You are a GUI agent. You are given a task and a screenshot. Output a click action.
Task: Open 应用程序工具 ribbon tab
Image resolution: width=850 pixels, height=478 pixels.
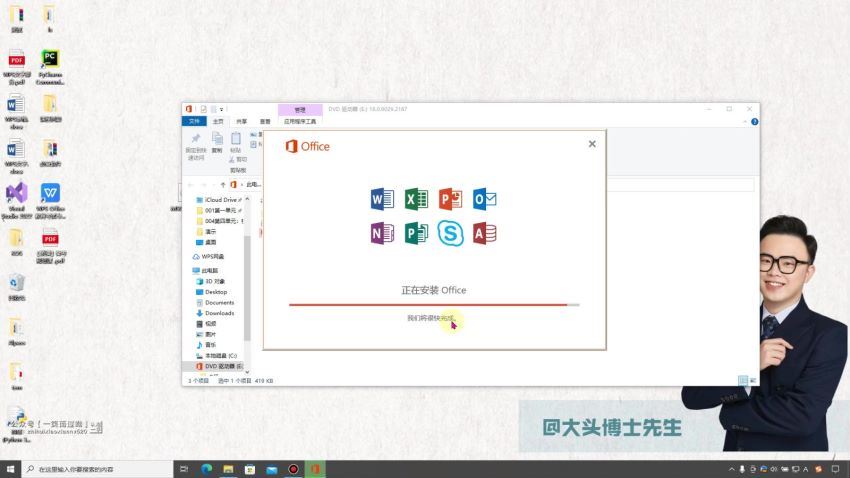[300, 121]
